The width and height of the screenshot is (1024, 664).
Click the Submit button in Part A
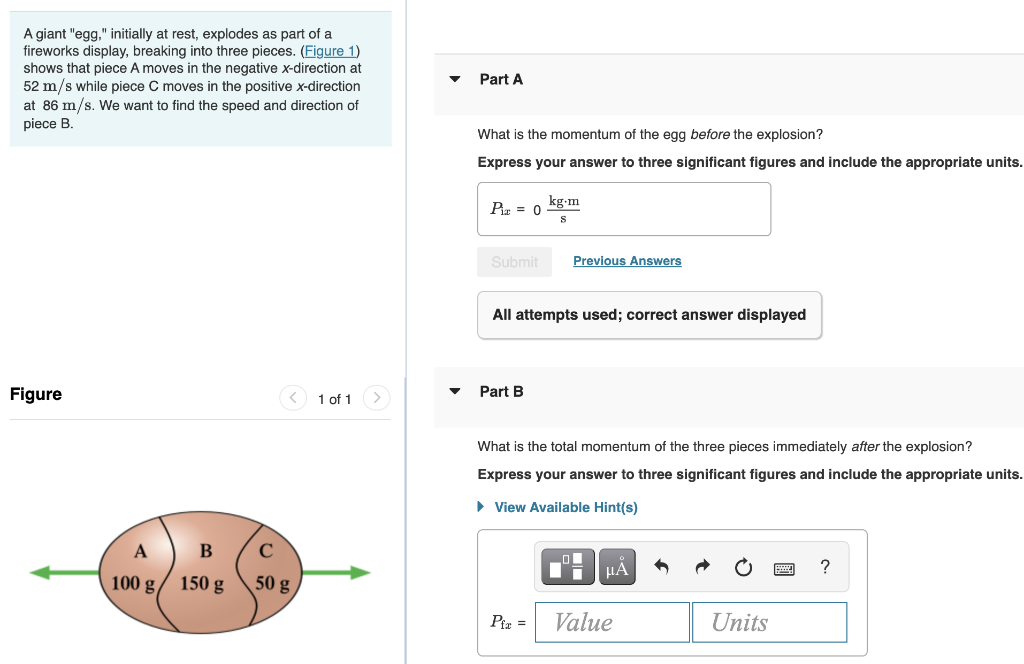point(514,261)
